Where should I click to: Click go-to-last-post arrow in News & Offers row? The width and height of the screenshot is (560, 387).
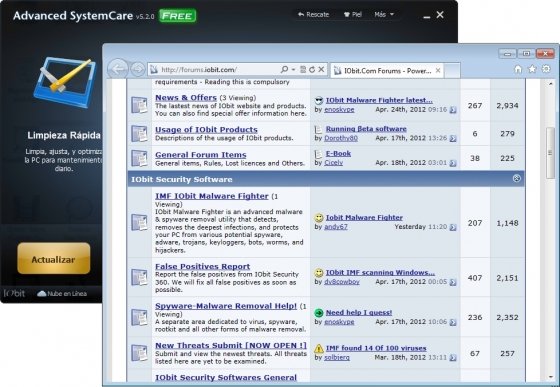(x=453, y=110)
